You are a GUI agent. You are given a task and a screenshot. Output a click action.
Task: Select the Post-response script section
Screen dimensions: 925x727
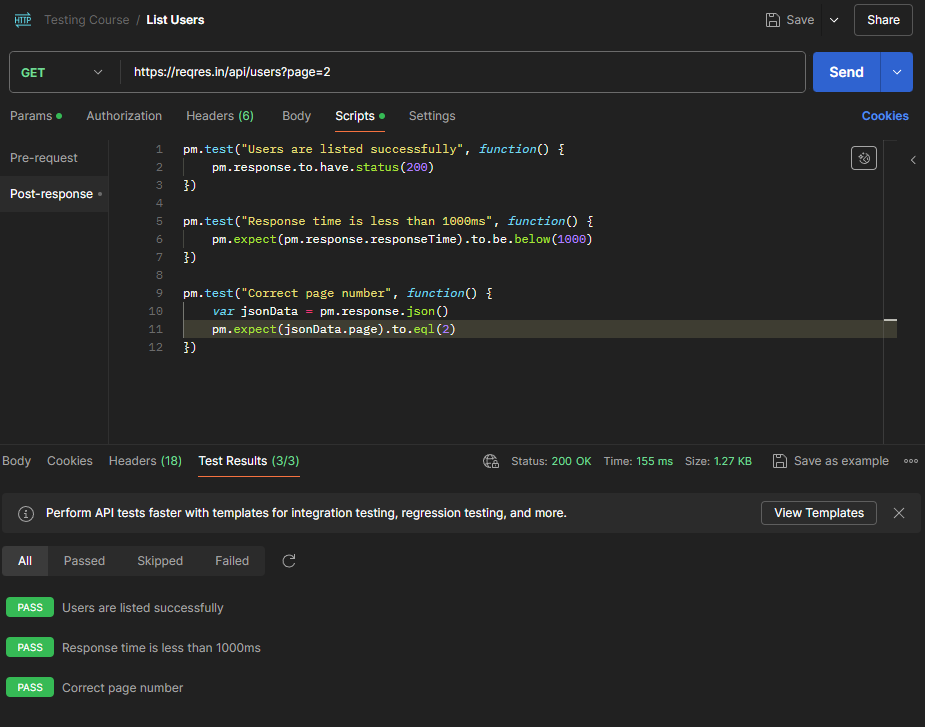[54, 194]
